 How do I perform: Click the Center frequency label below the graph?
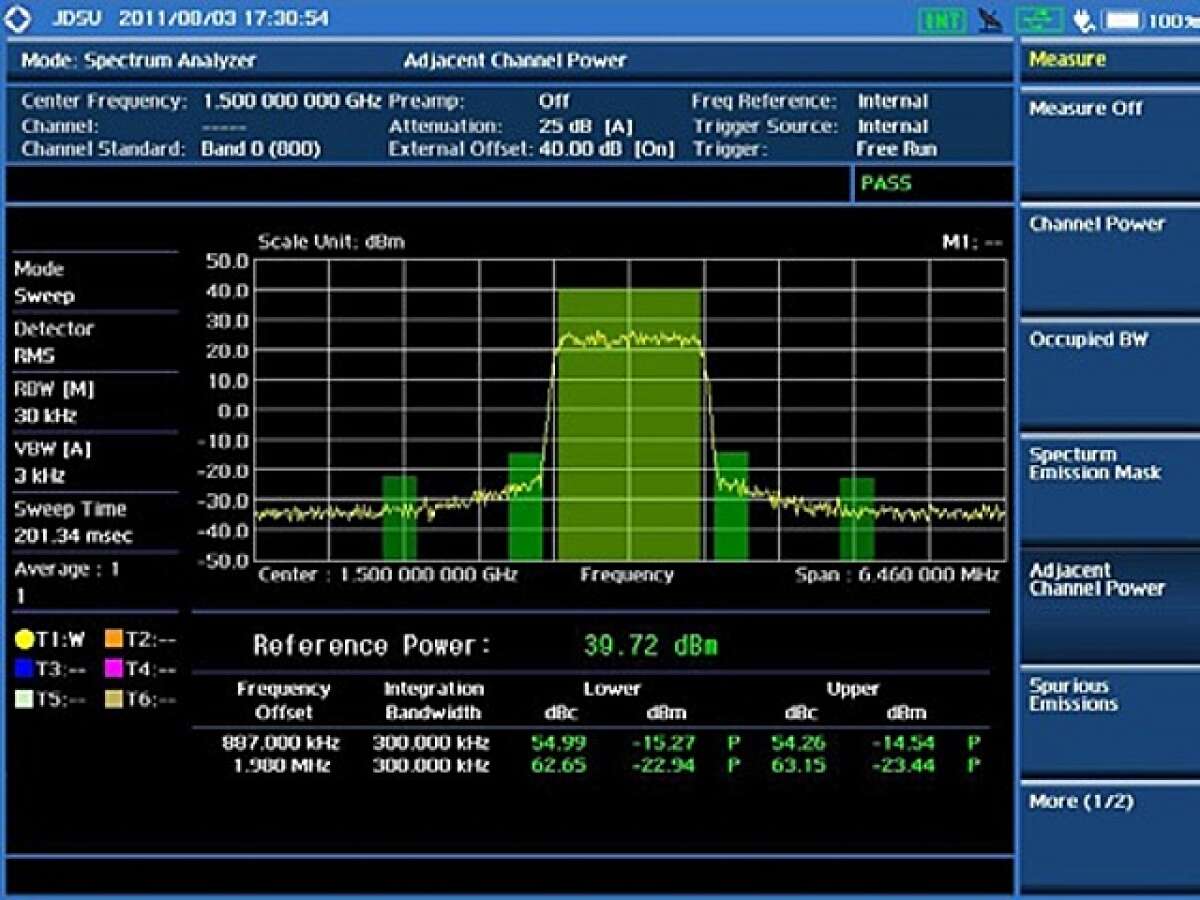point(388,575)
